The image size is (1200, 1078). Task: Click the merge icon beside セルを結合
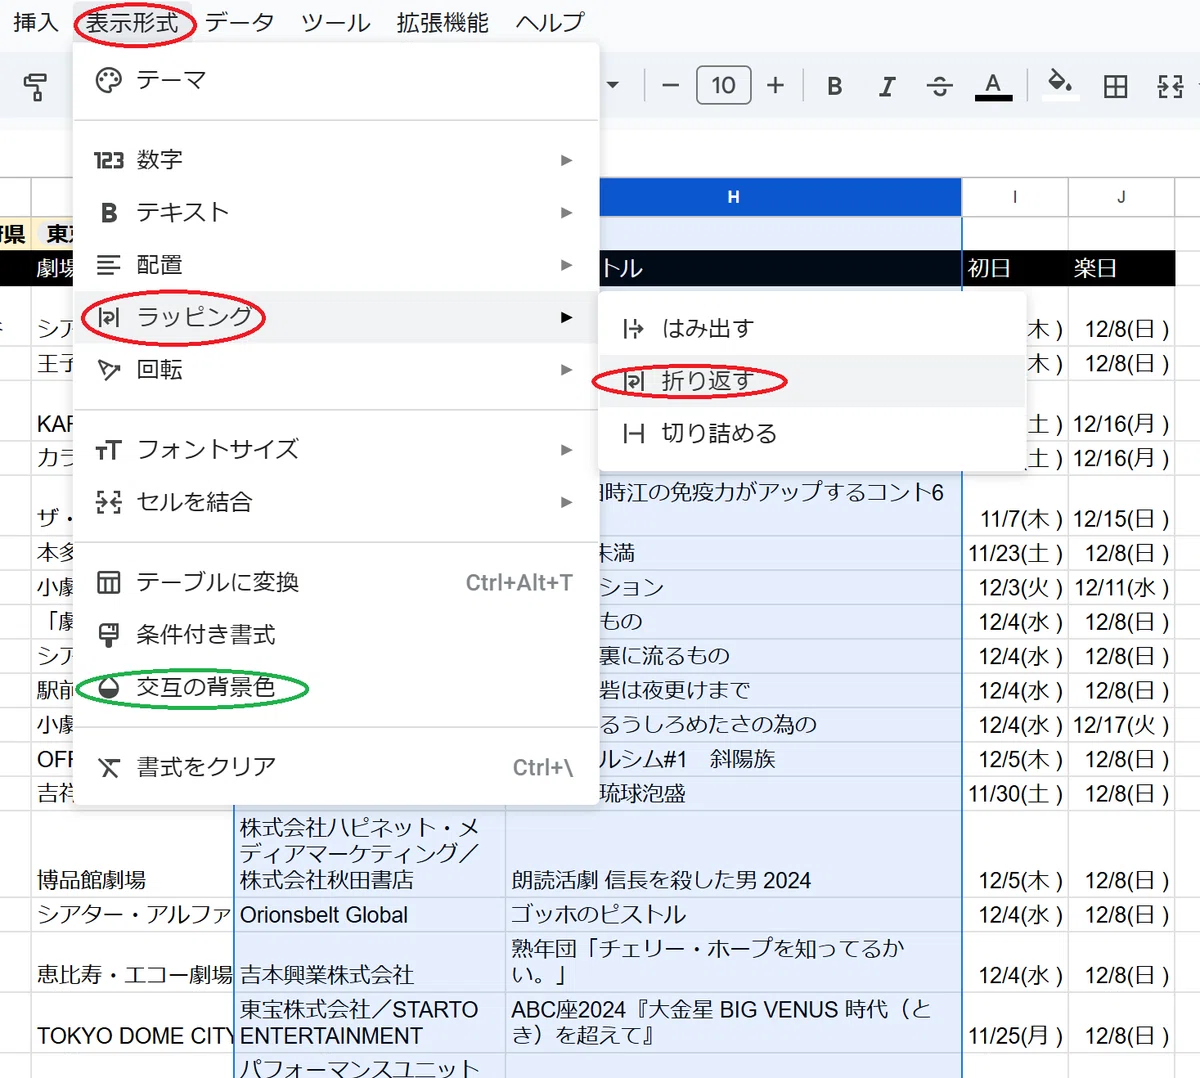108,502
